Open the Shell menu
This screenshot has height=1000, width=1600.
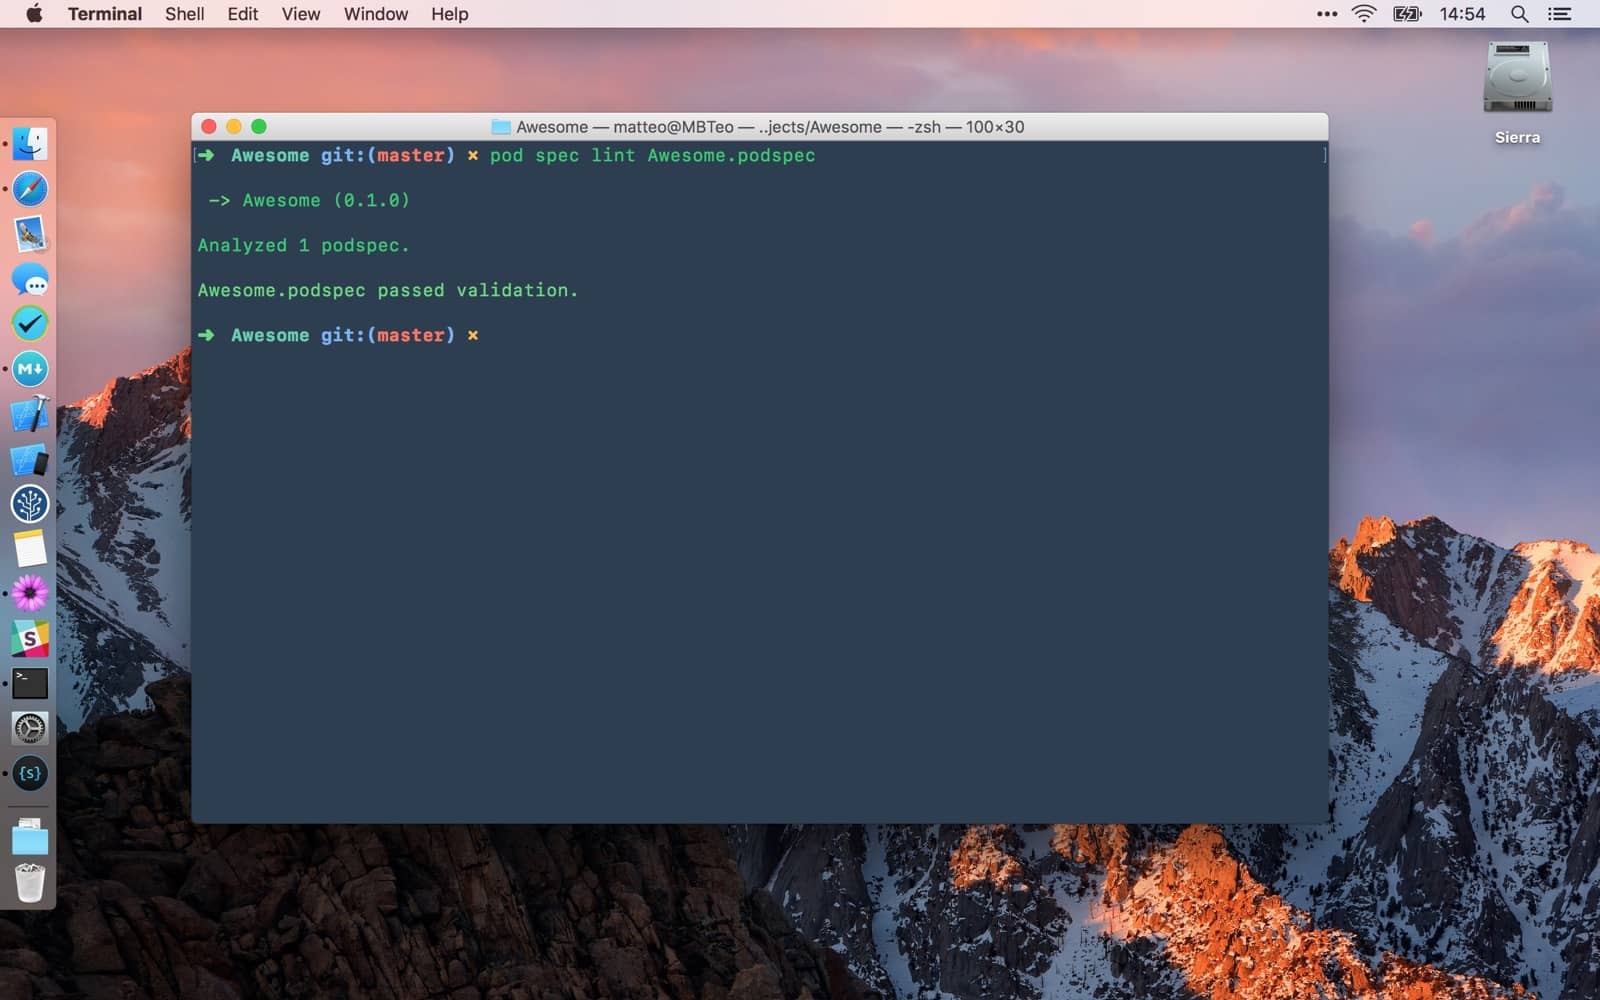point(184,14)
